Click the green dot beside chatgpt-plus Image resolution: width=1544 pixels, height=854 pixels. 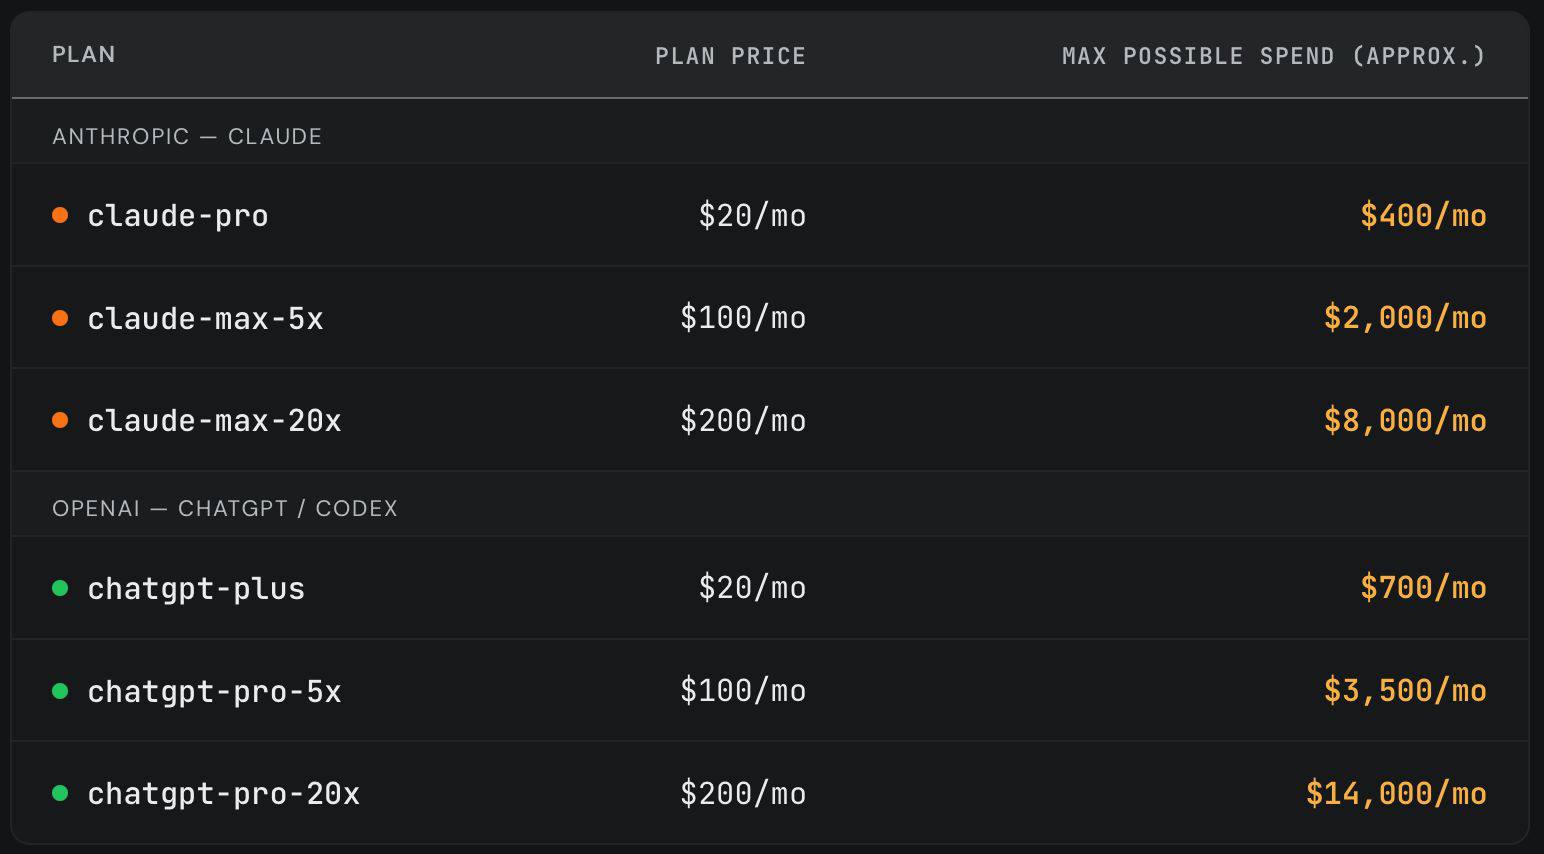[60, 588]
